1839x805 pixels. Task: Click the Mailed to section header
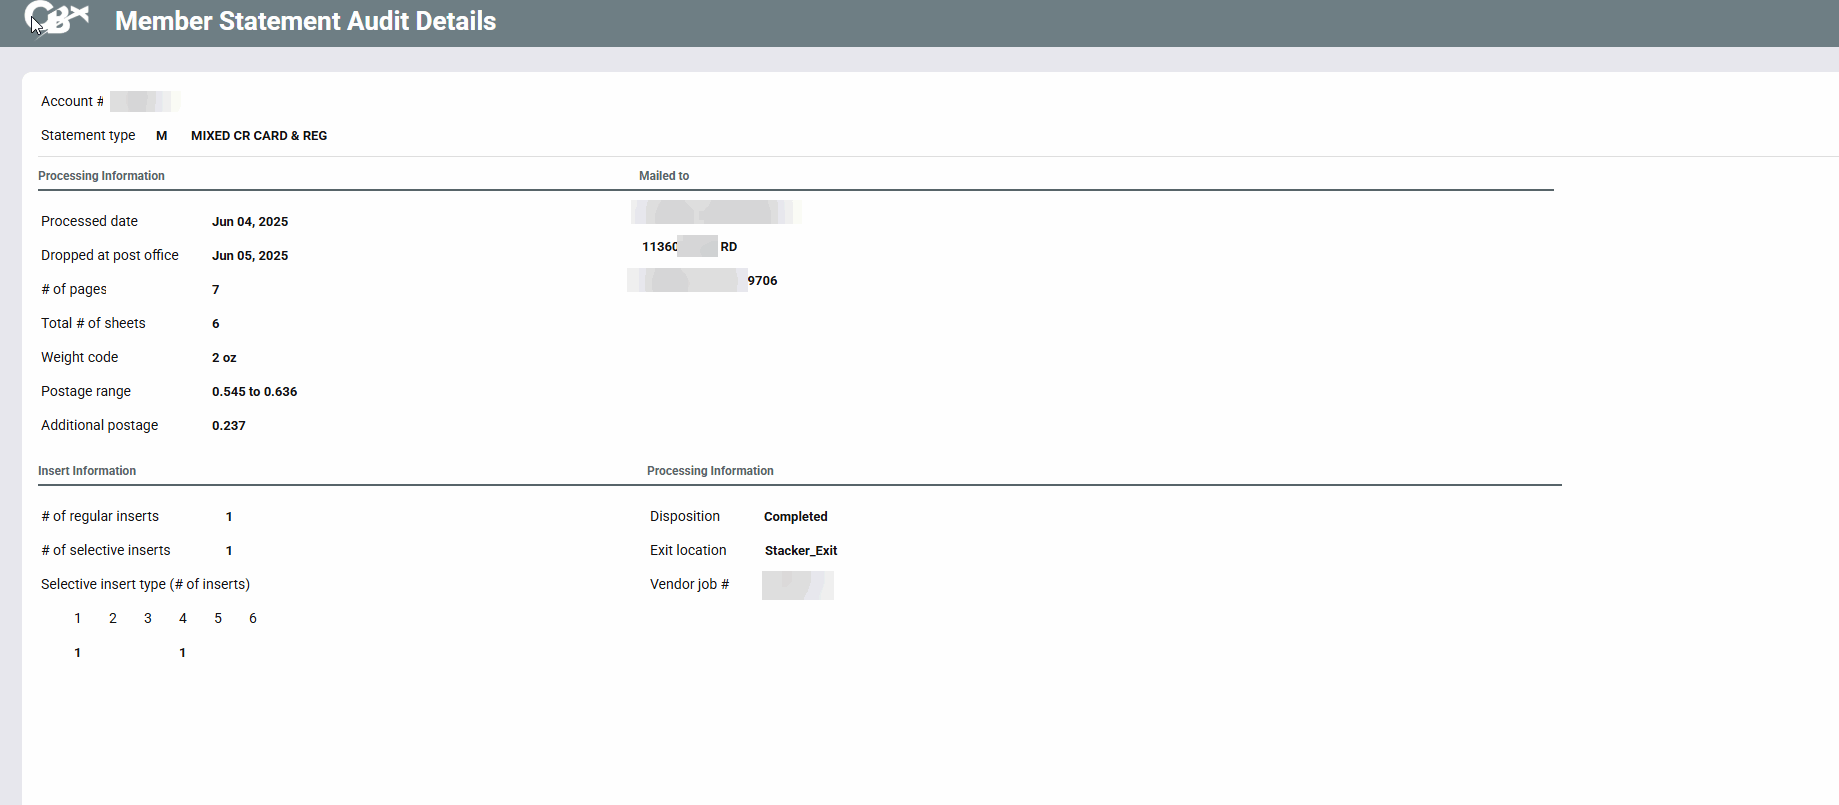click(x=664, y=176)
